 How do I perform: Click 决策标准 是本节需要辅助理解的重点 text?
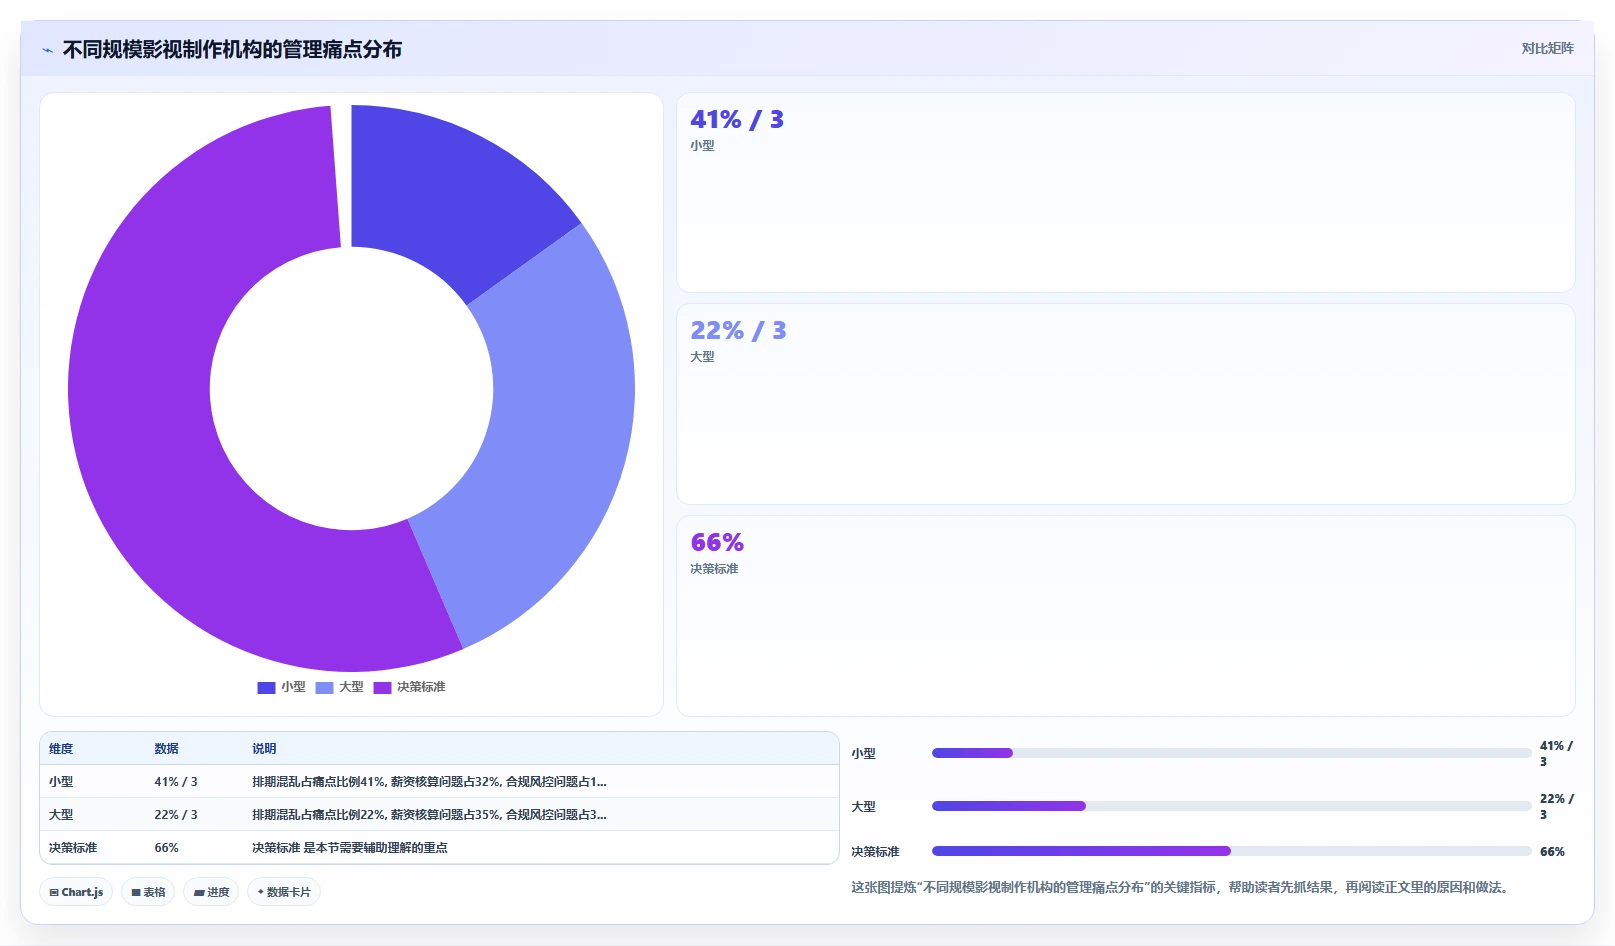[x=350, y=848]
